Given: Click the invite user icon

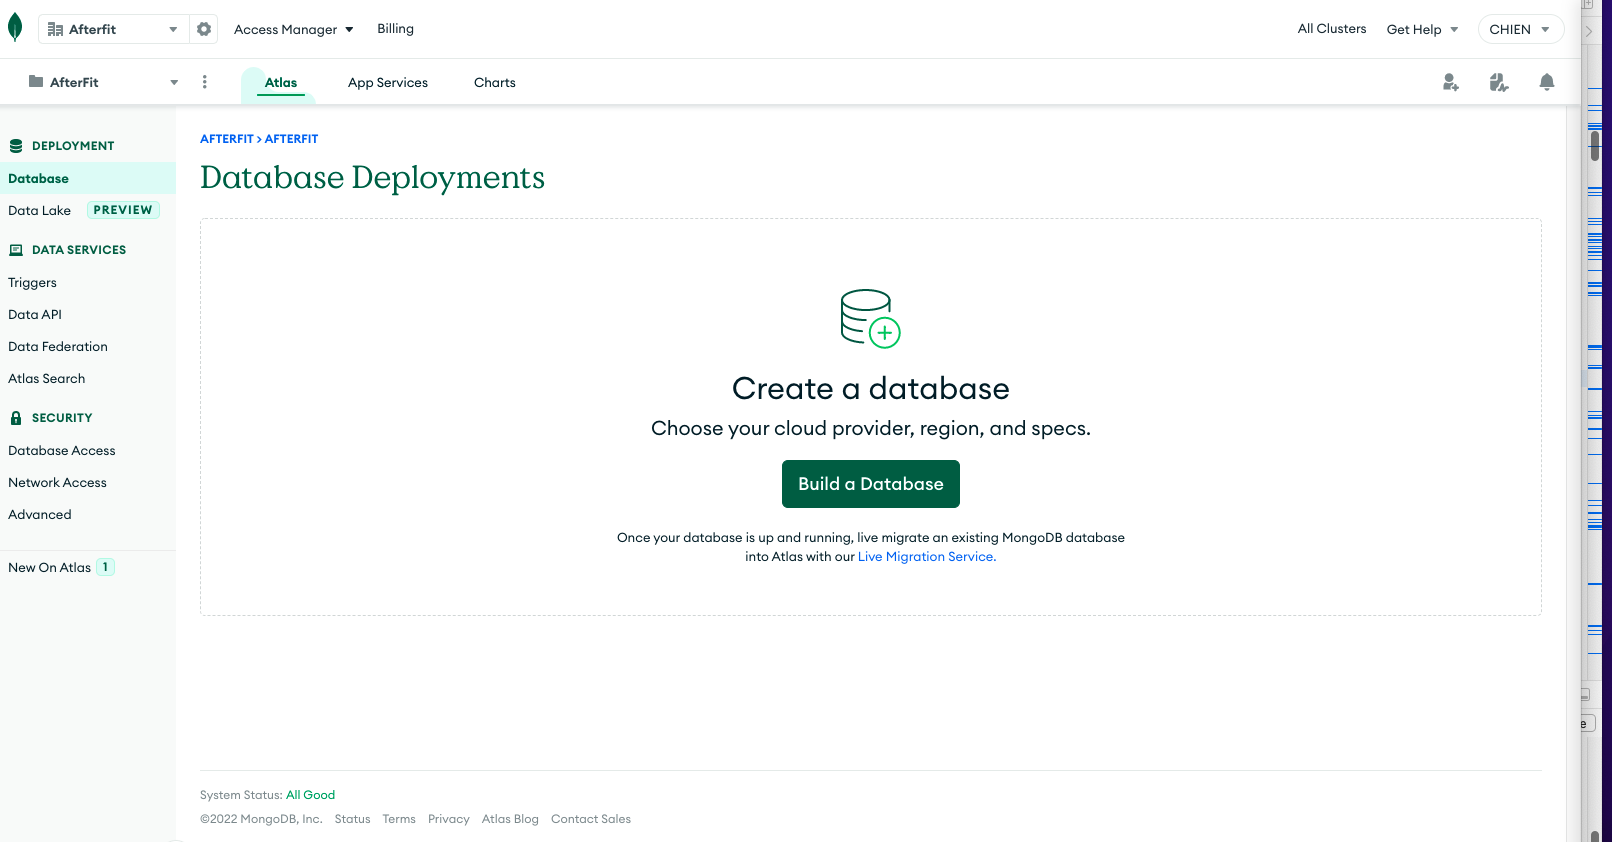Looking at the screenshot, I should [1450, 82].
